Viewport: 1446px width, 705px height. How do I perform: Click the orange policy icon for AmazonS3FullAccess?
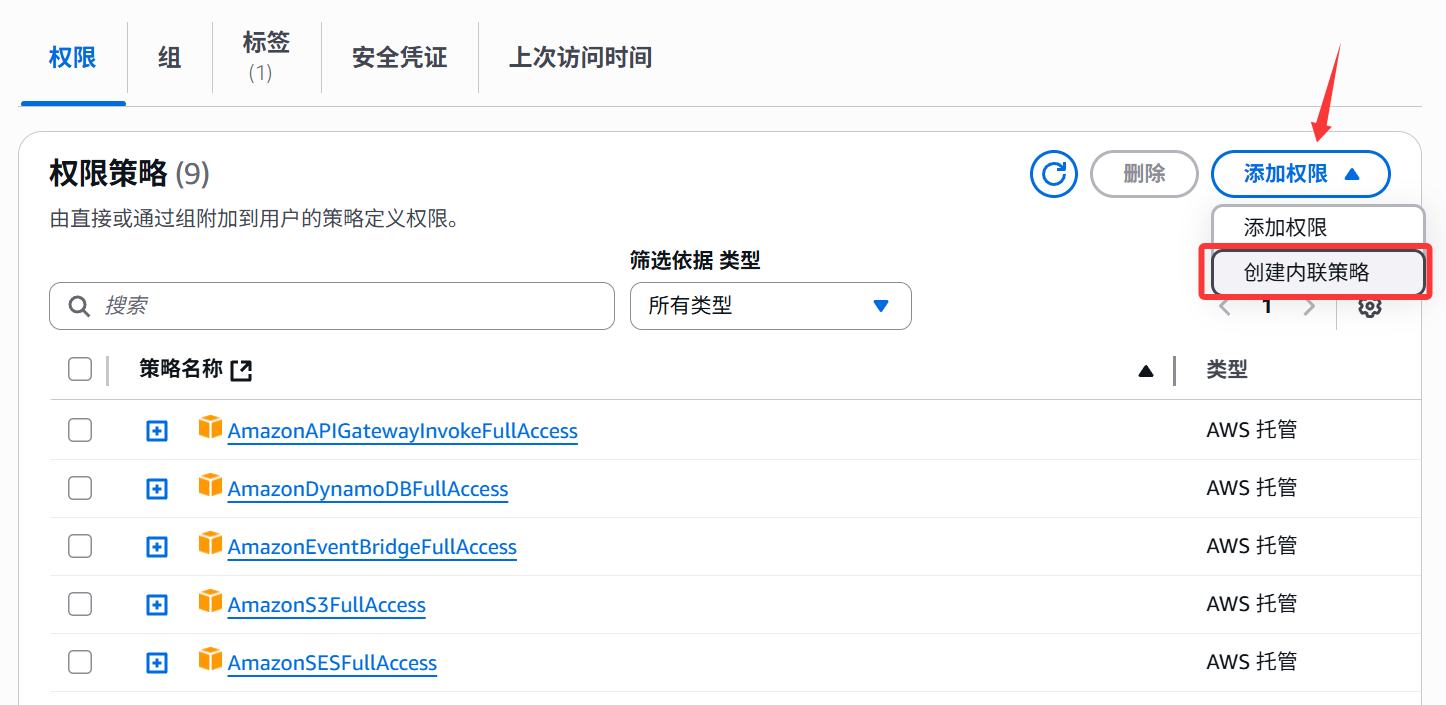(x=210, y=601)
